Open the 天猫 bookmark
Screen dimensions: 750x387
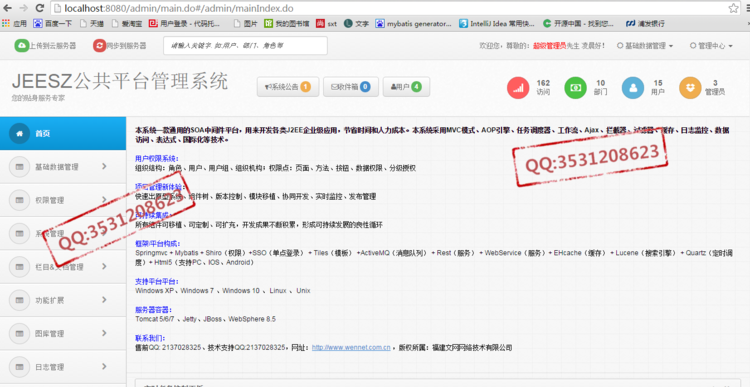[92, 23]
